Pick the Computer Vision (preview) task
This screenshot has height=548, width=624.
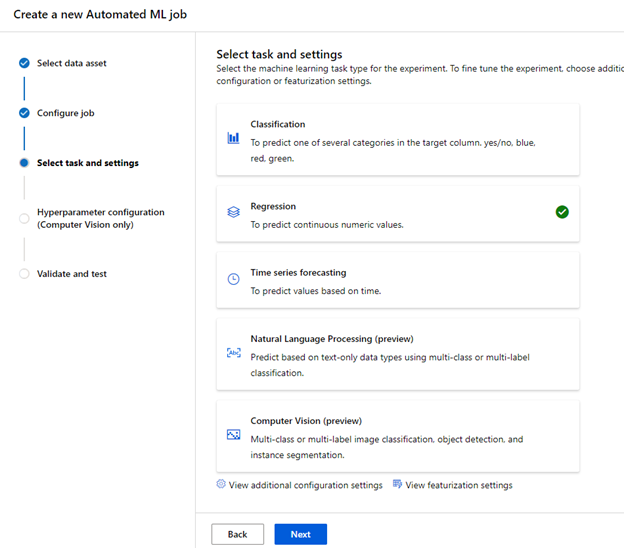(x=397, y=435)
